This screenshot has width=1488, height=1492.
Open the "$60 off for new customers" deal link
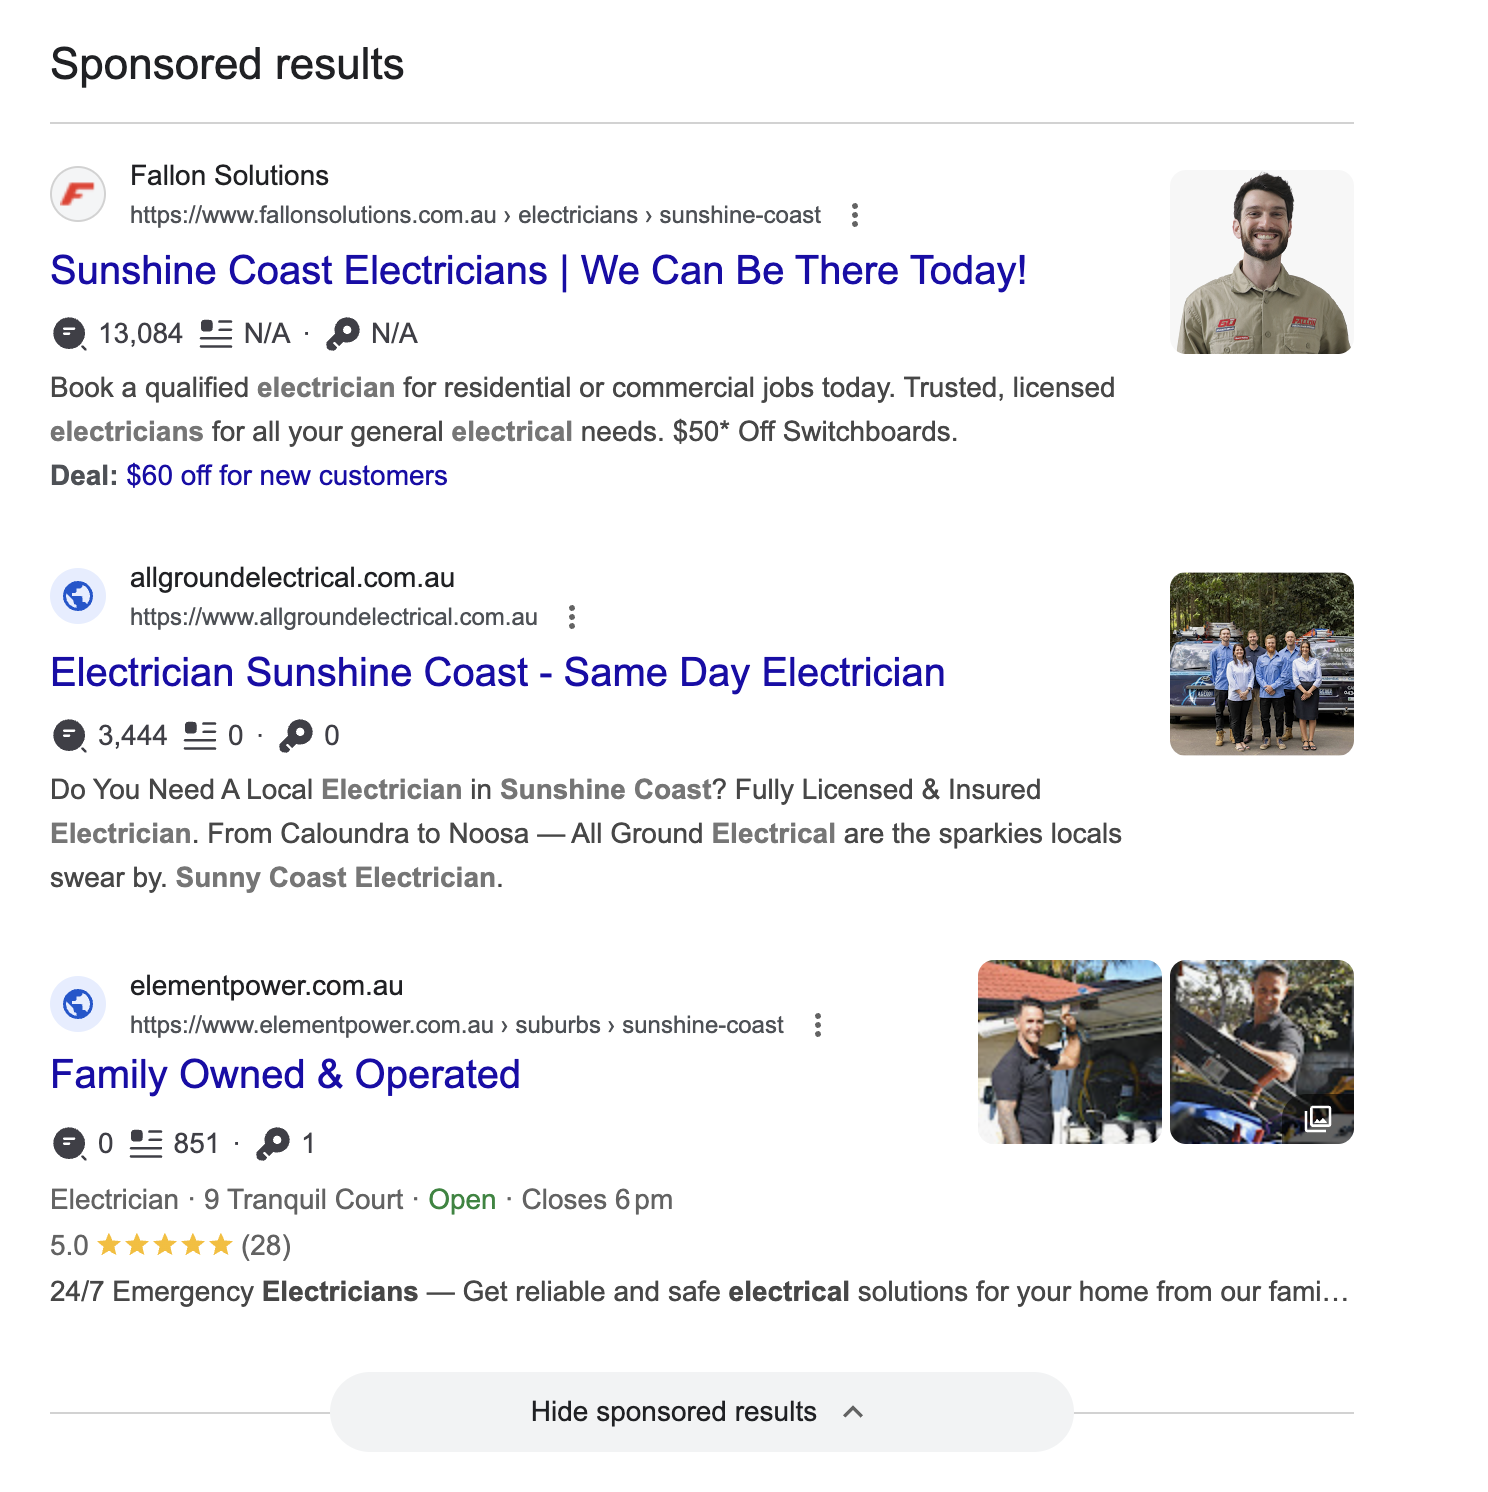point(286,476)
